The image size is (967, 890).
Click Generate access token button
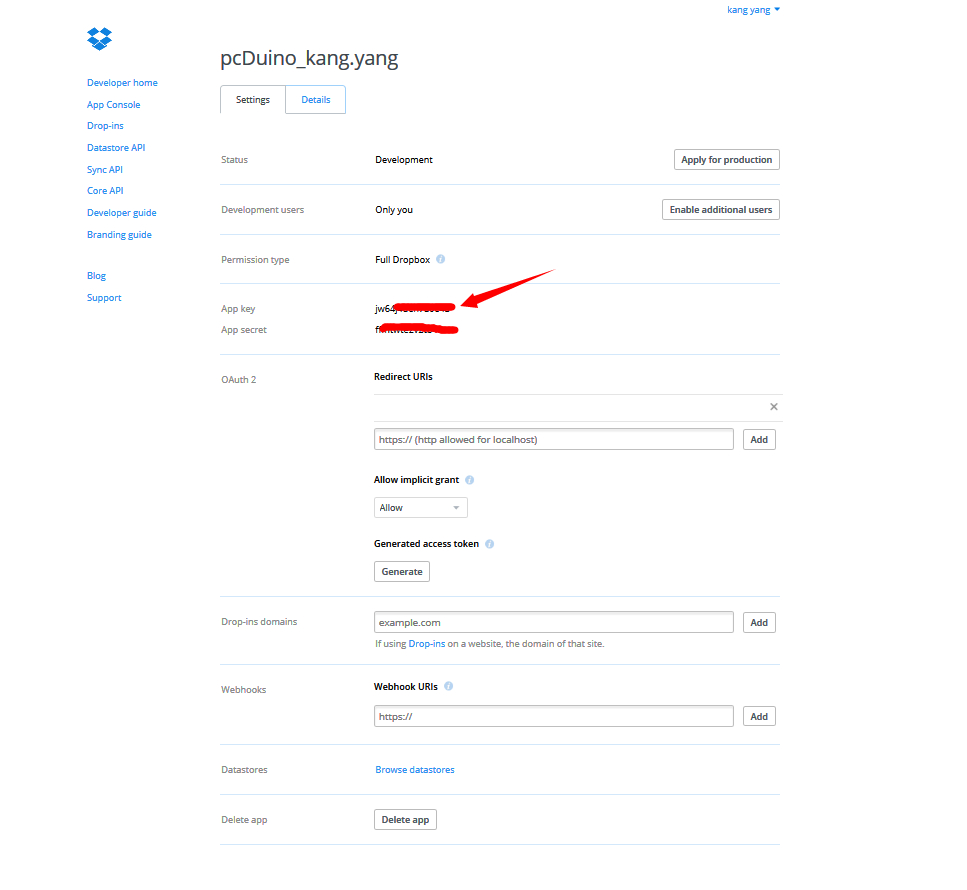click(x=402, y=572)
